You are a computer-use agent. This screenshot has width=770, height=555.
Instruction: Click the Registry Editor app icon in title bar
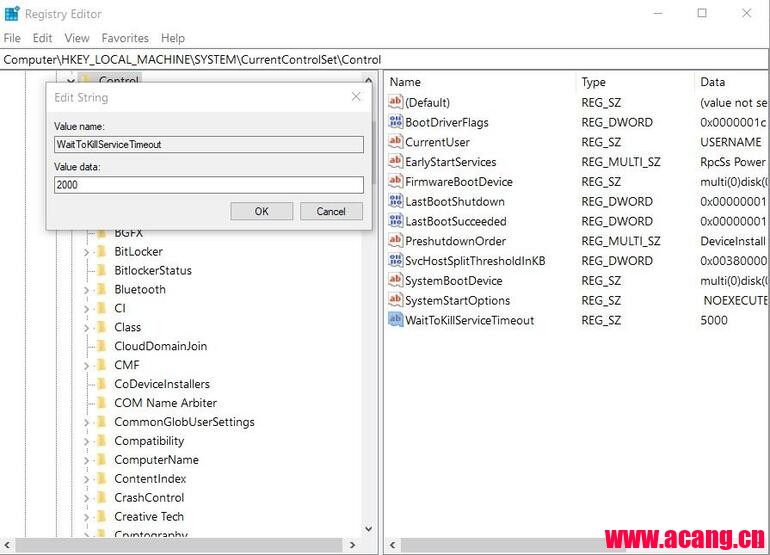tap(12, 13)
